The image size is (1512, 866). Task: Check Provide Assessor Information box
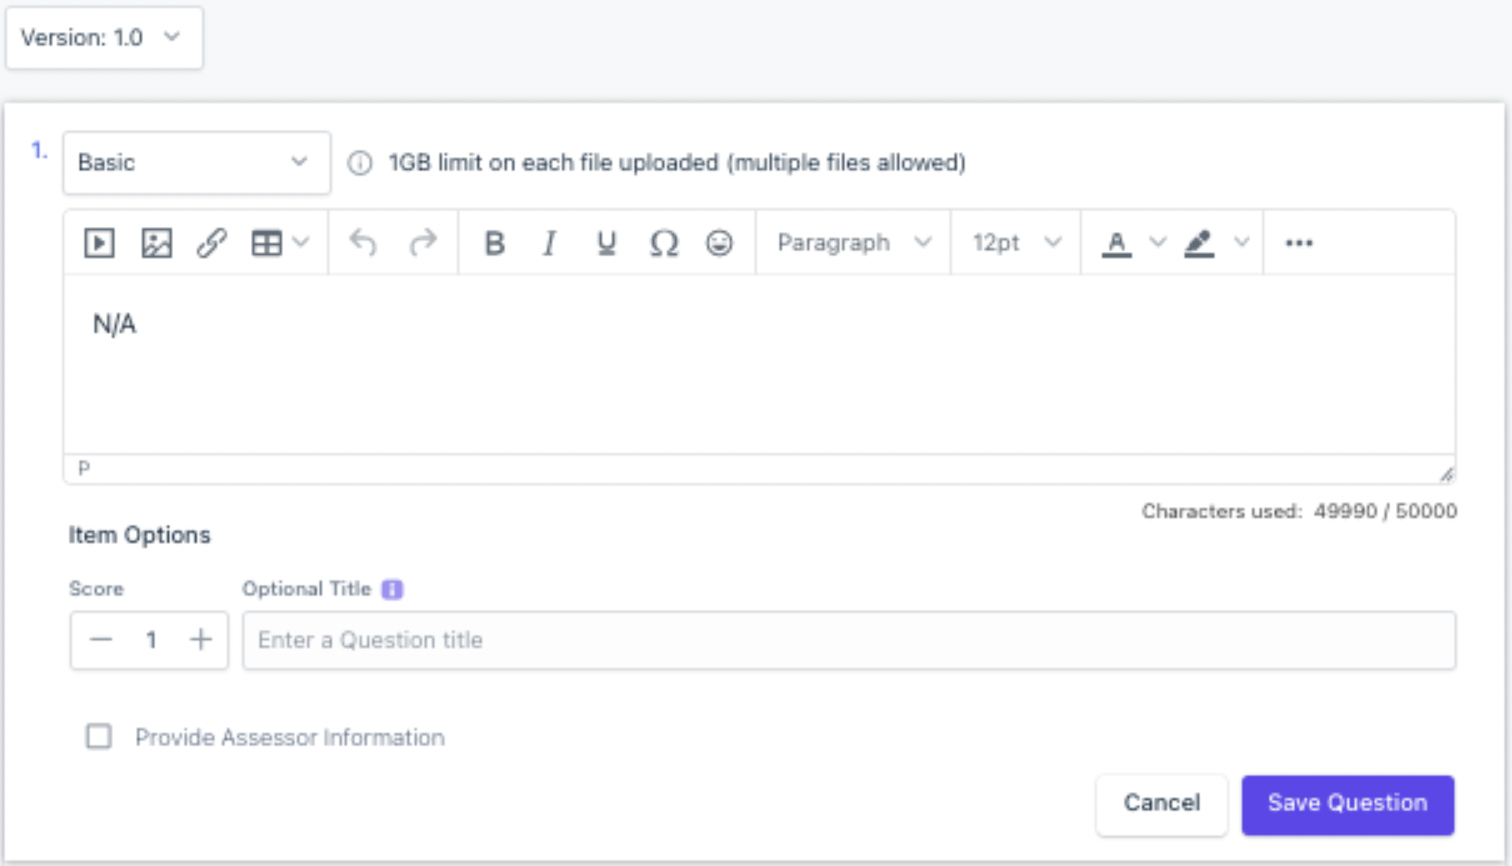pos(99,737)
